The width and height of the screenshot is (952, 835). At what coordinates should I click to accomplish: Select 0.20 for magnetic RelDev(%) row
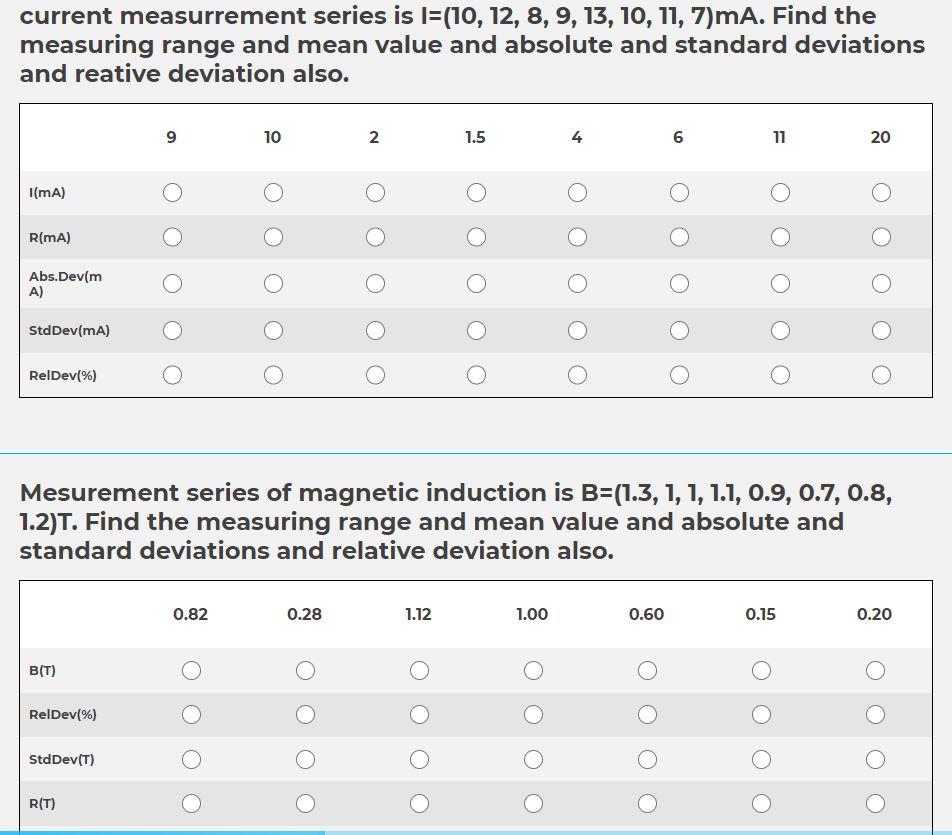click(875, 714)
